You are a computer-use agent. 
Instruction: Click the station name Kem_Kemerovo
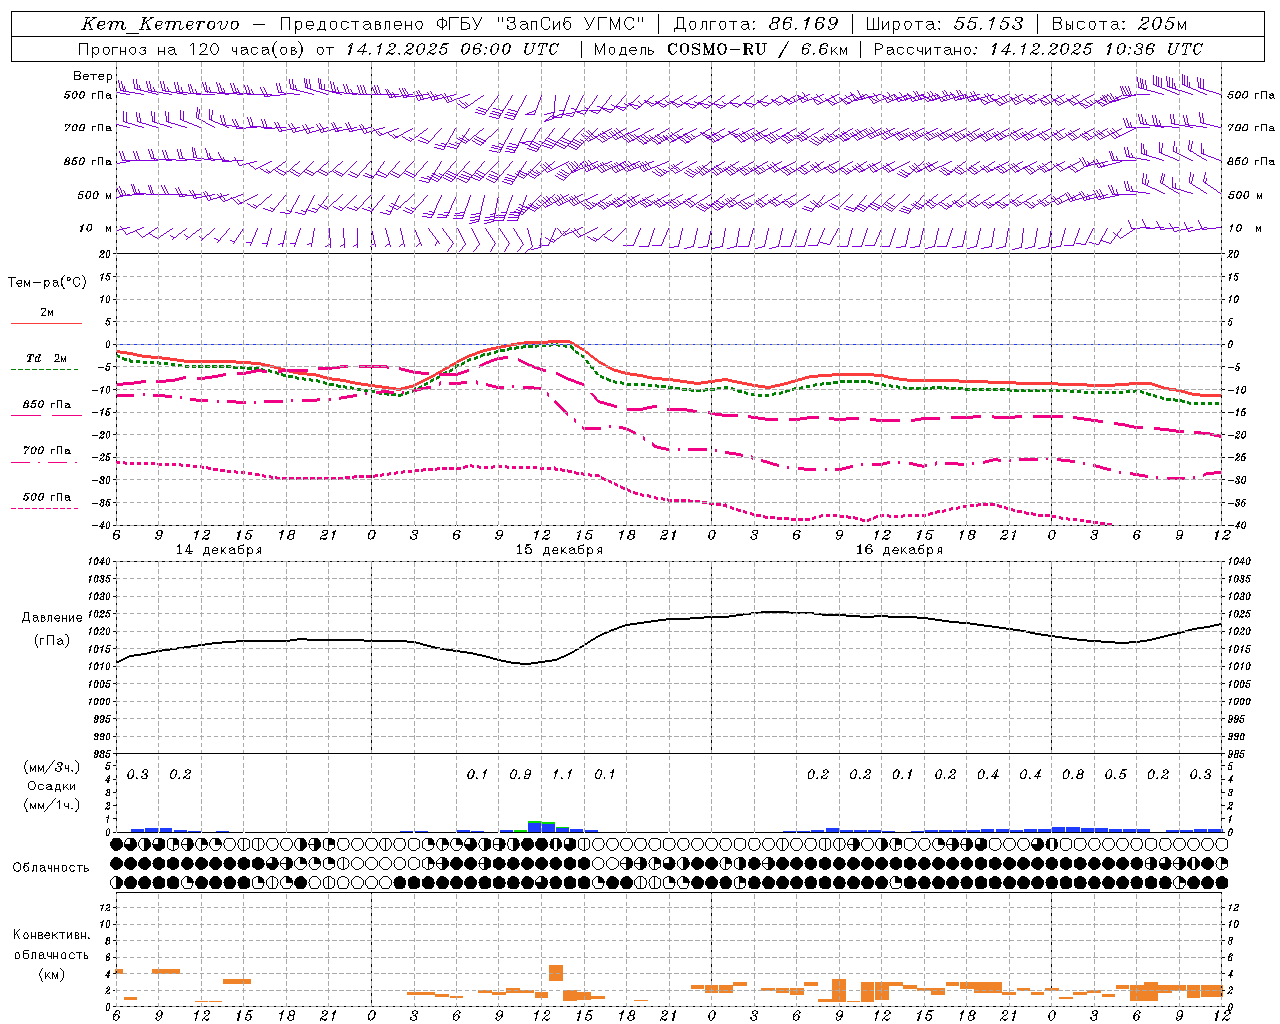point(160,24)
